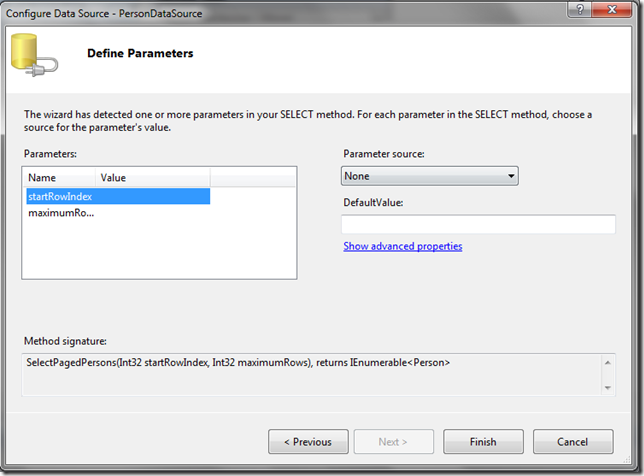
Task: Open Show advanced properties link
Action: [x=402, y=246]
